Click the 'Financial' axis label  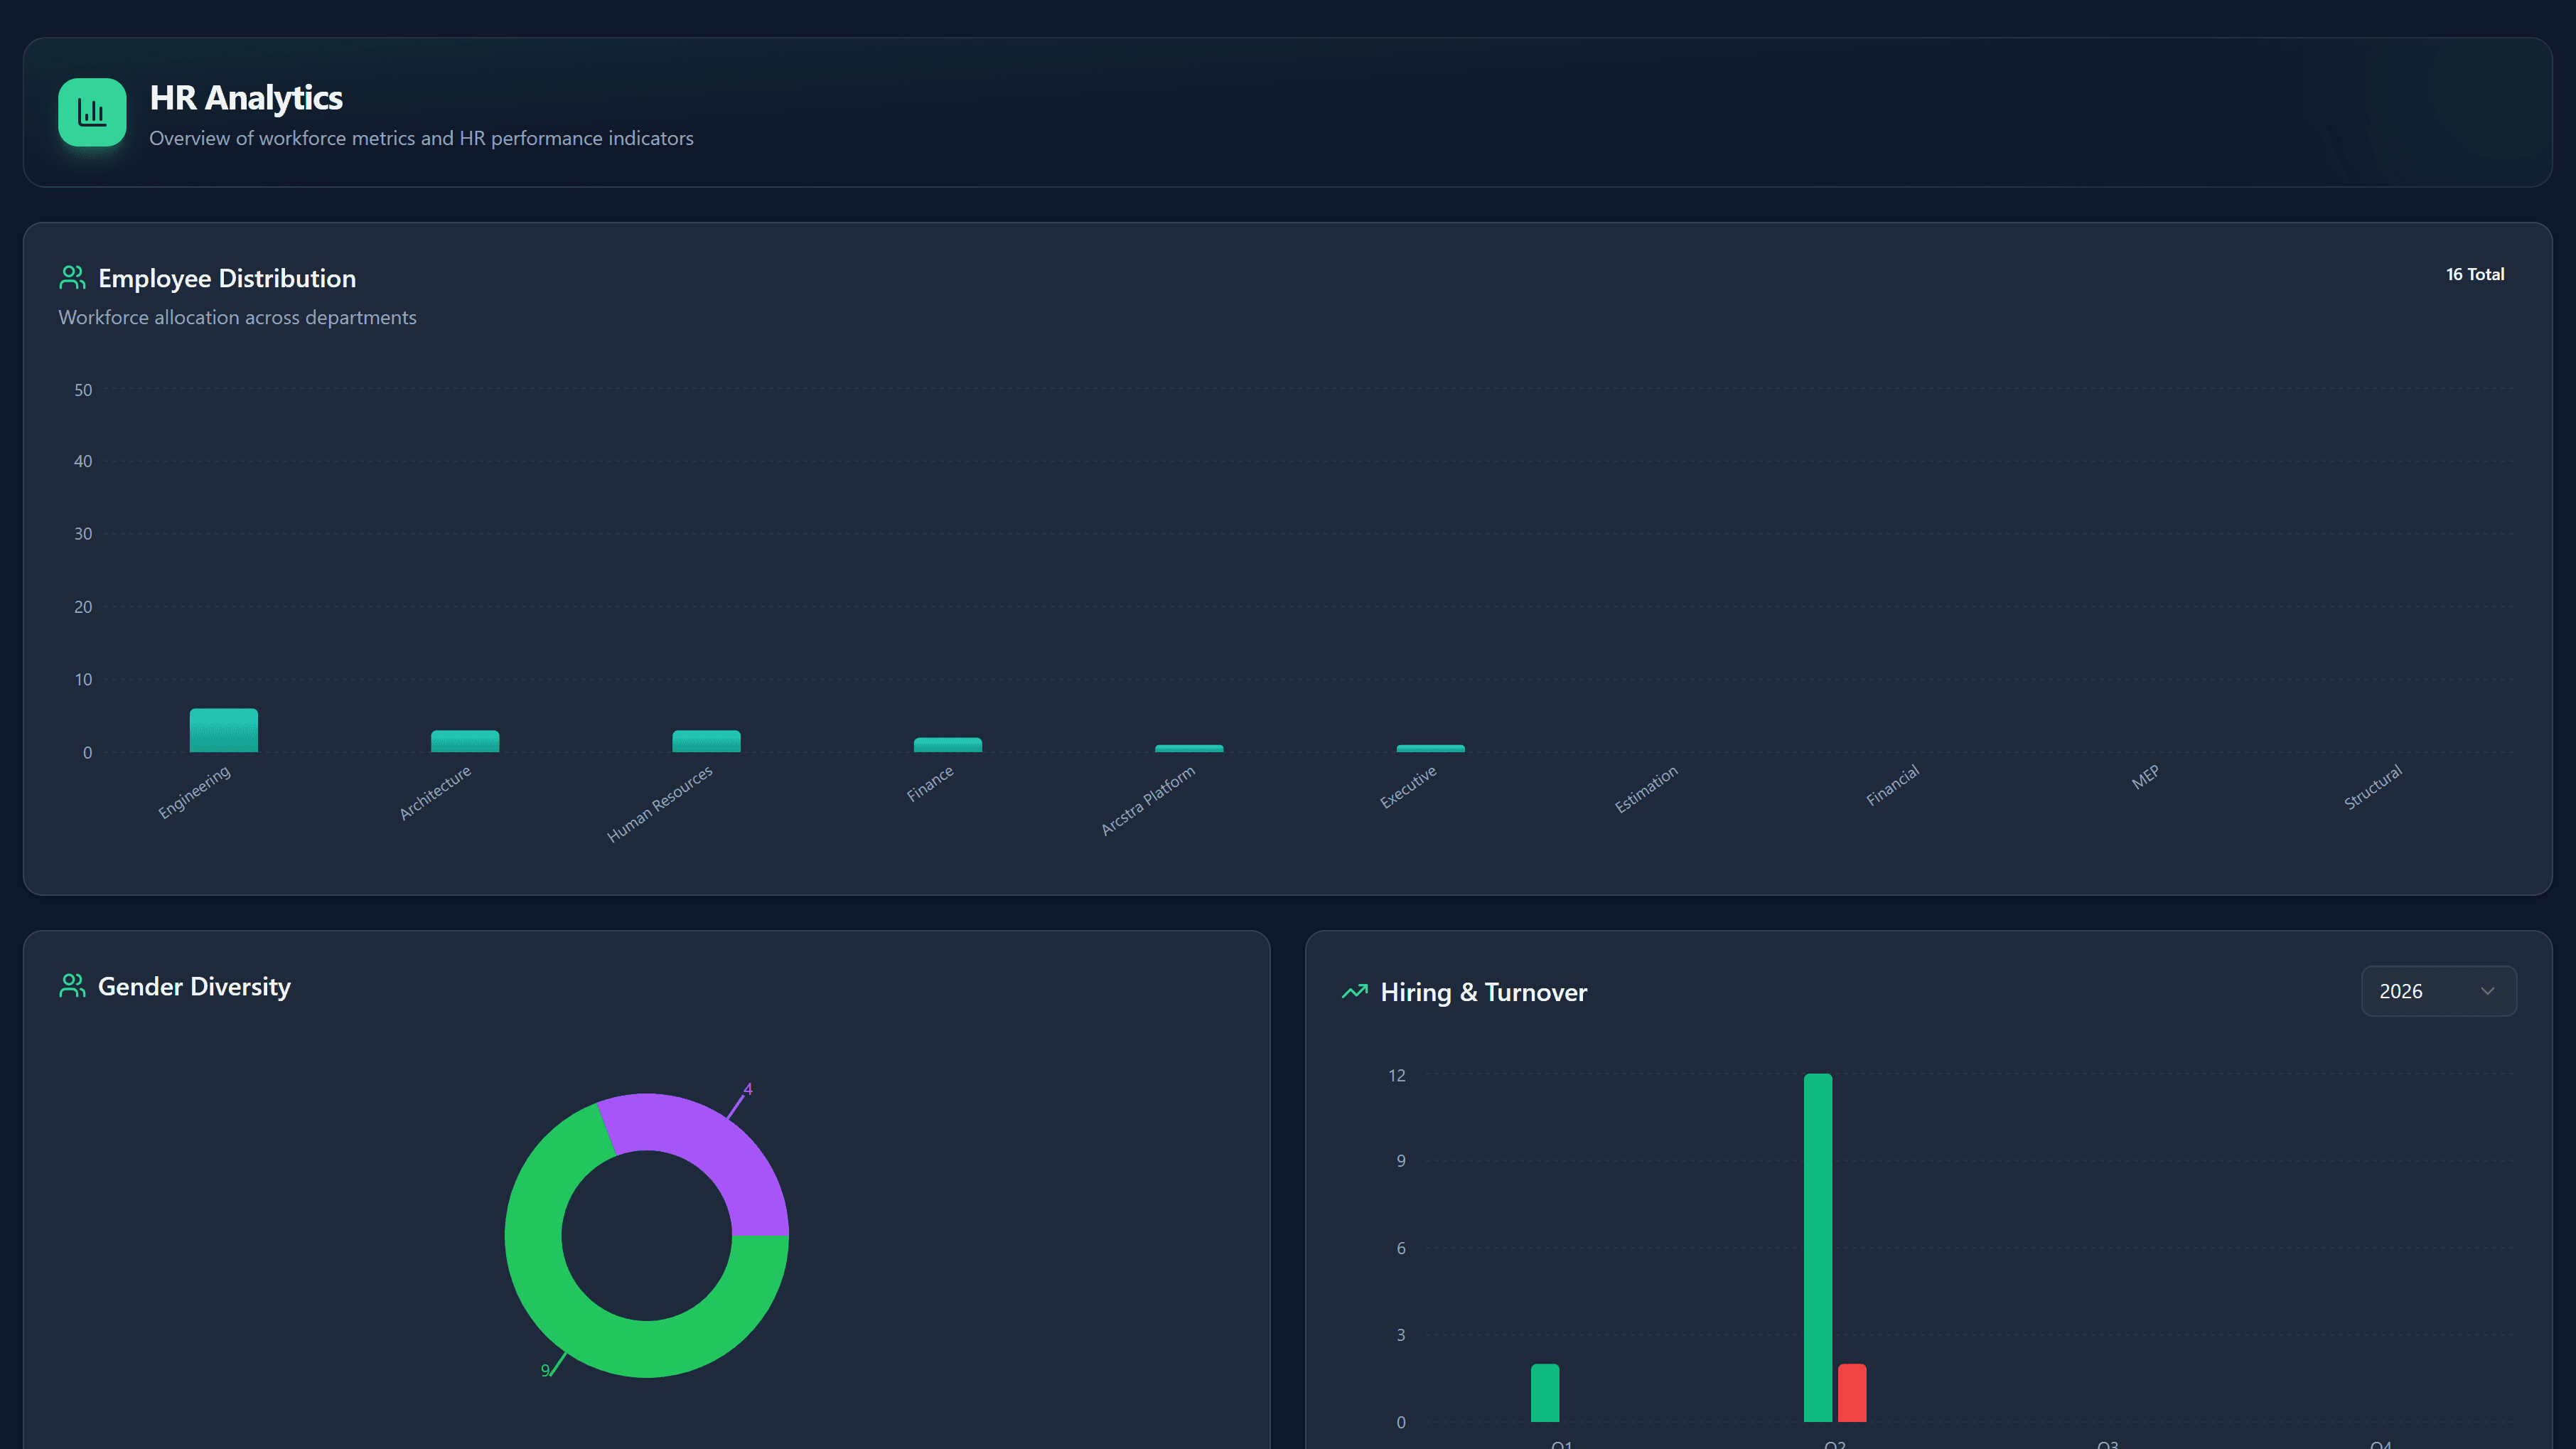(1893, 786)
